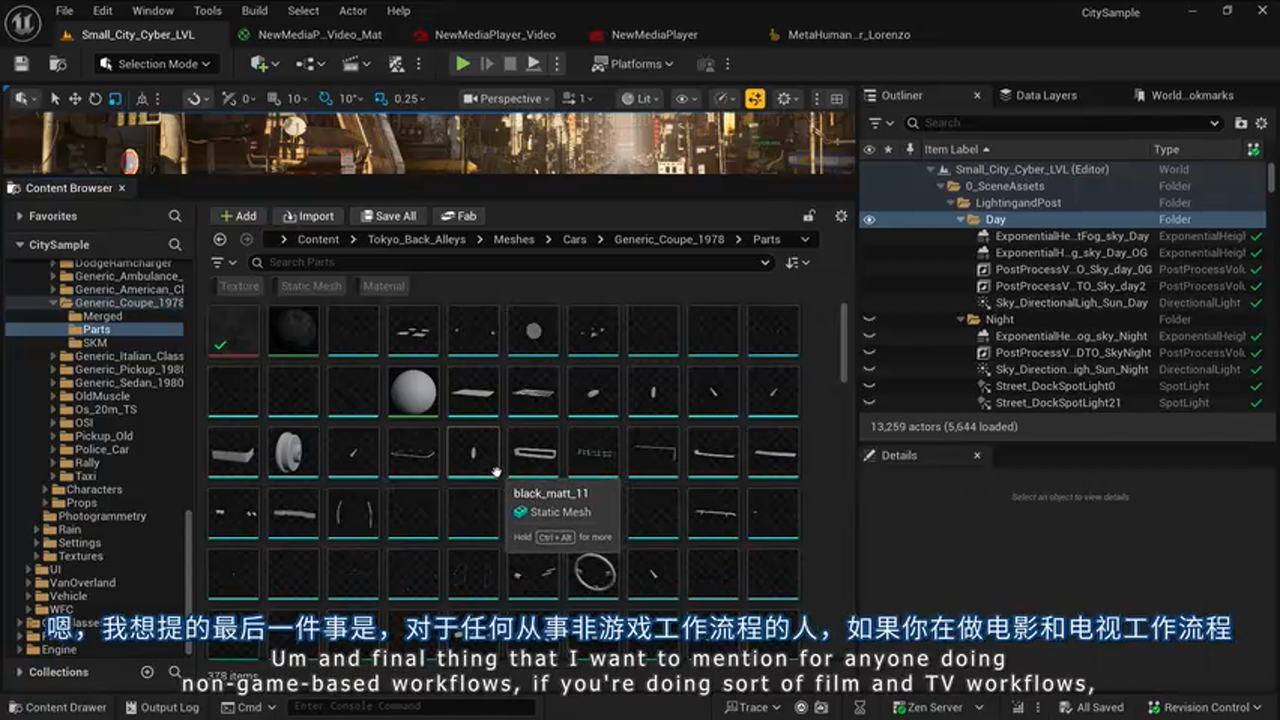Select the black_matt_11 static mesh thumbnail
Screen dimensions: 1280x720
(473, 452)
